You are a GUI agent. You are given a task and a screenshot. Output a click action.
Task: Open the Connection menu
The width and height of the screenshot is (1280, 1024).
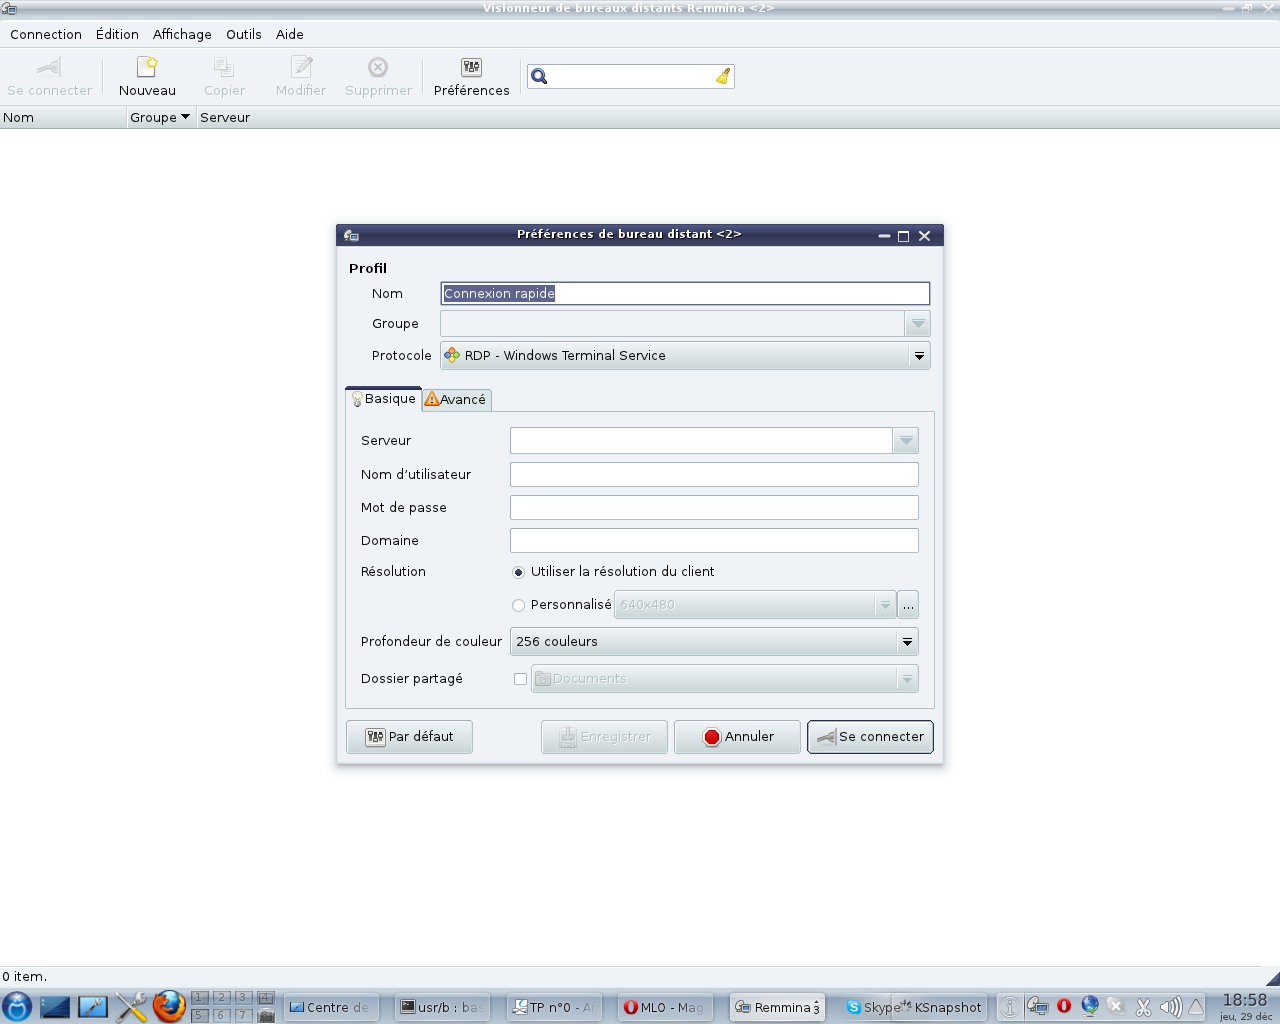46,34
